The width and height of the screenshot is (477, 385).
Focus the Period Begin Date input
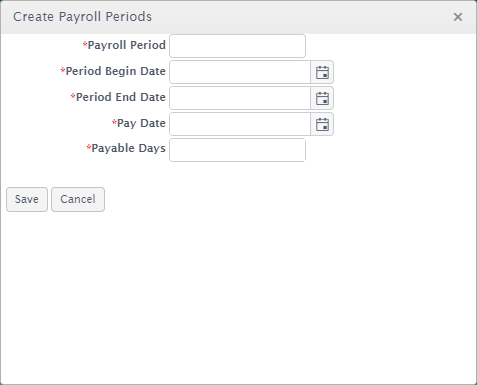tap(240, 72)
